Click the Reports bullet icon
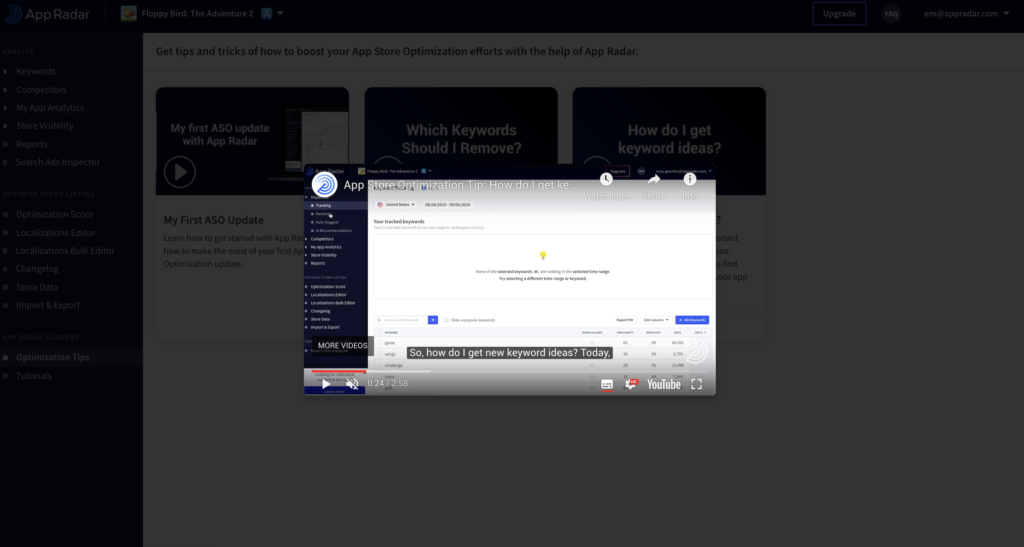The height and width of the screenshot is (547, 1024). click(x=5, y=144)
